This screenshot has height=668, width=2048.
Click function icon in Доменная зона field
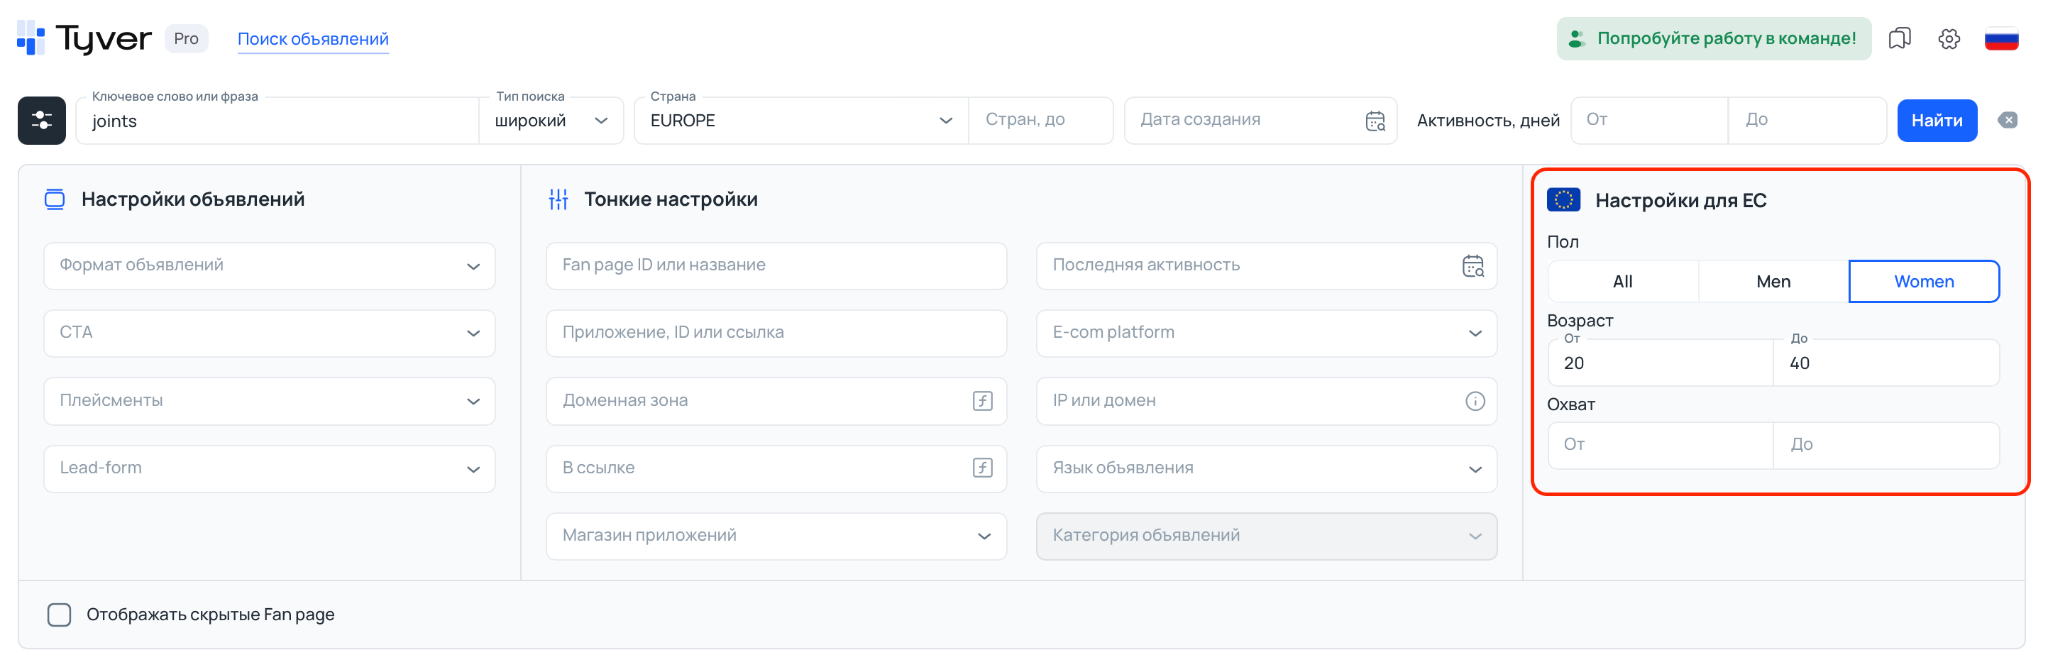pos(983,401)
